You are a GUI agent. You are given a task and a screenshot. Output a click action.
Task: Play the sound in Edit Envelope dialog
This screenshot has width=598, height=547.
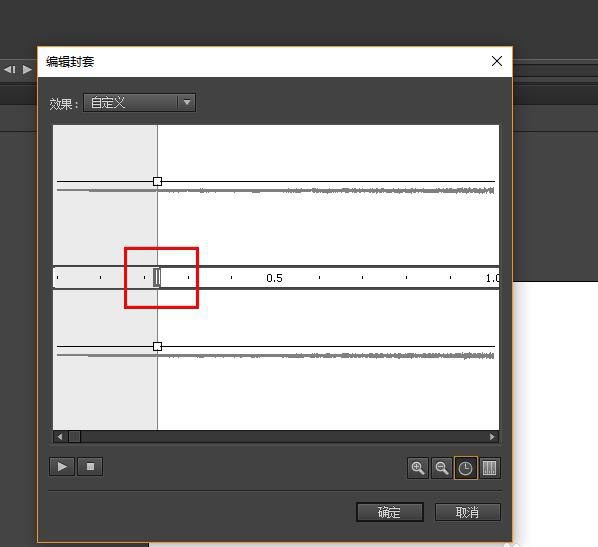[x=62, y=467]
